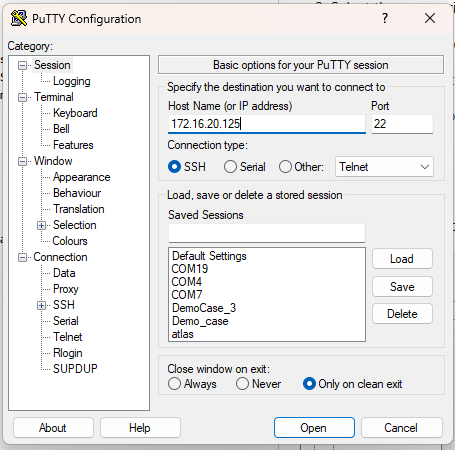The height and width of the screenshot is (450, 455).
Task: Open the Translation category
Action: [x=79, y=209]
